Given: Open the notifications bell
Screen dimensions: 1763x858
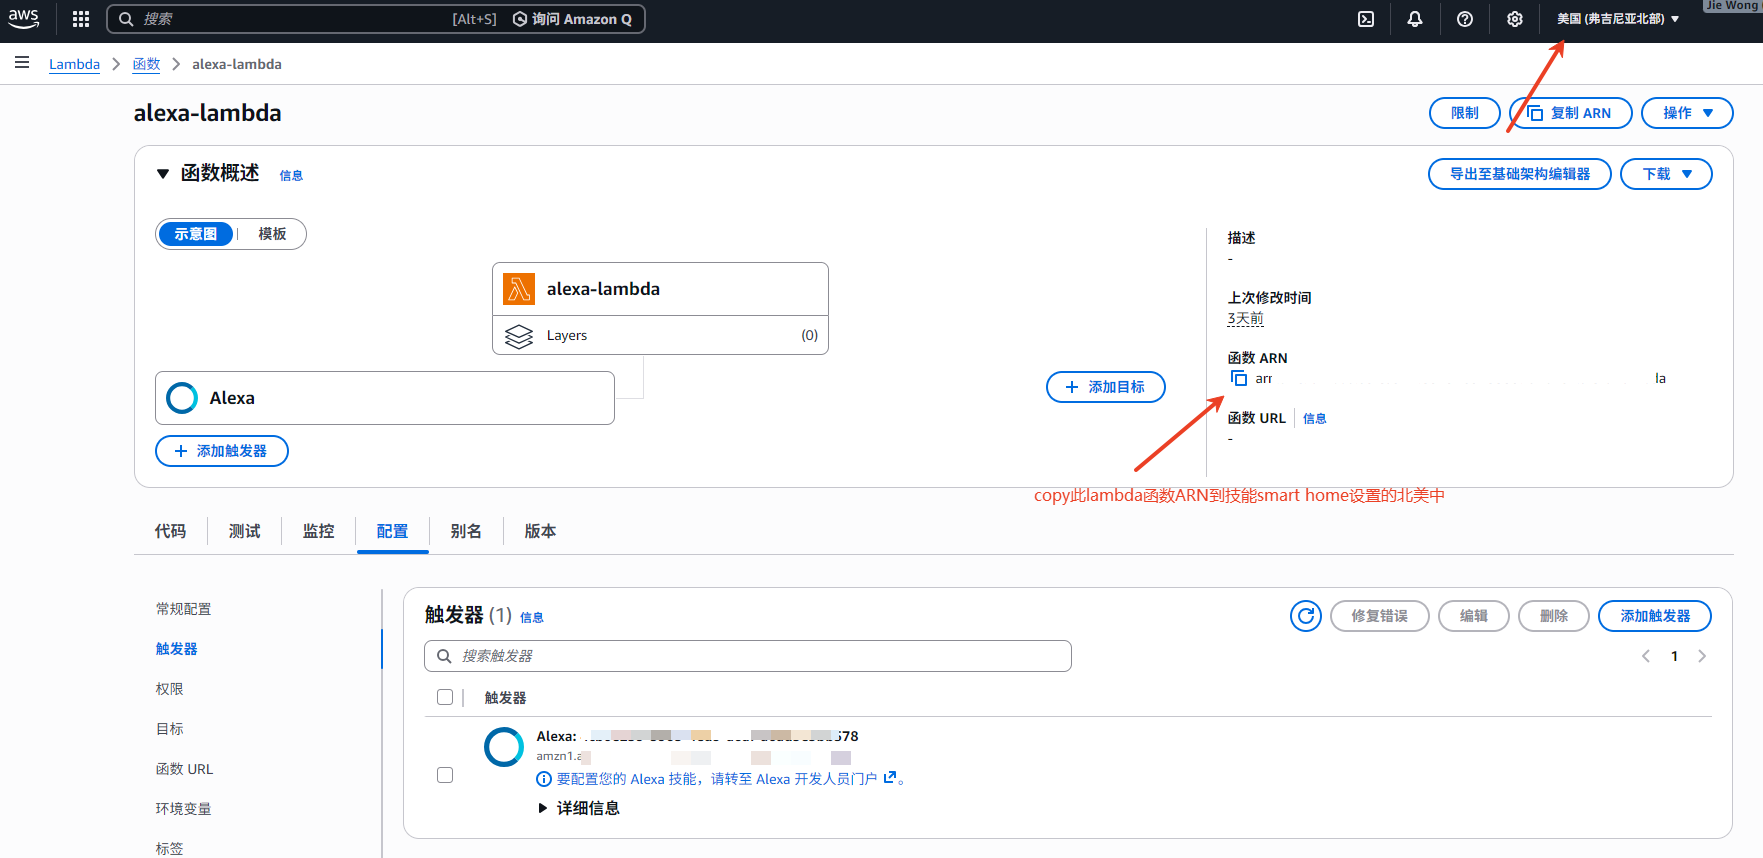Looking at the screenshot, I should point(1415,19).
